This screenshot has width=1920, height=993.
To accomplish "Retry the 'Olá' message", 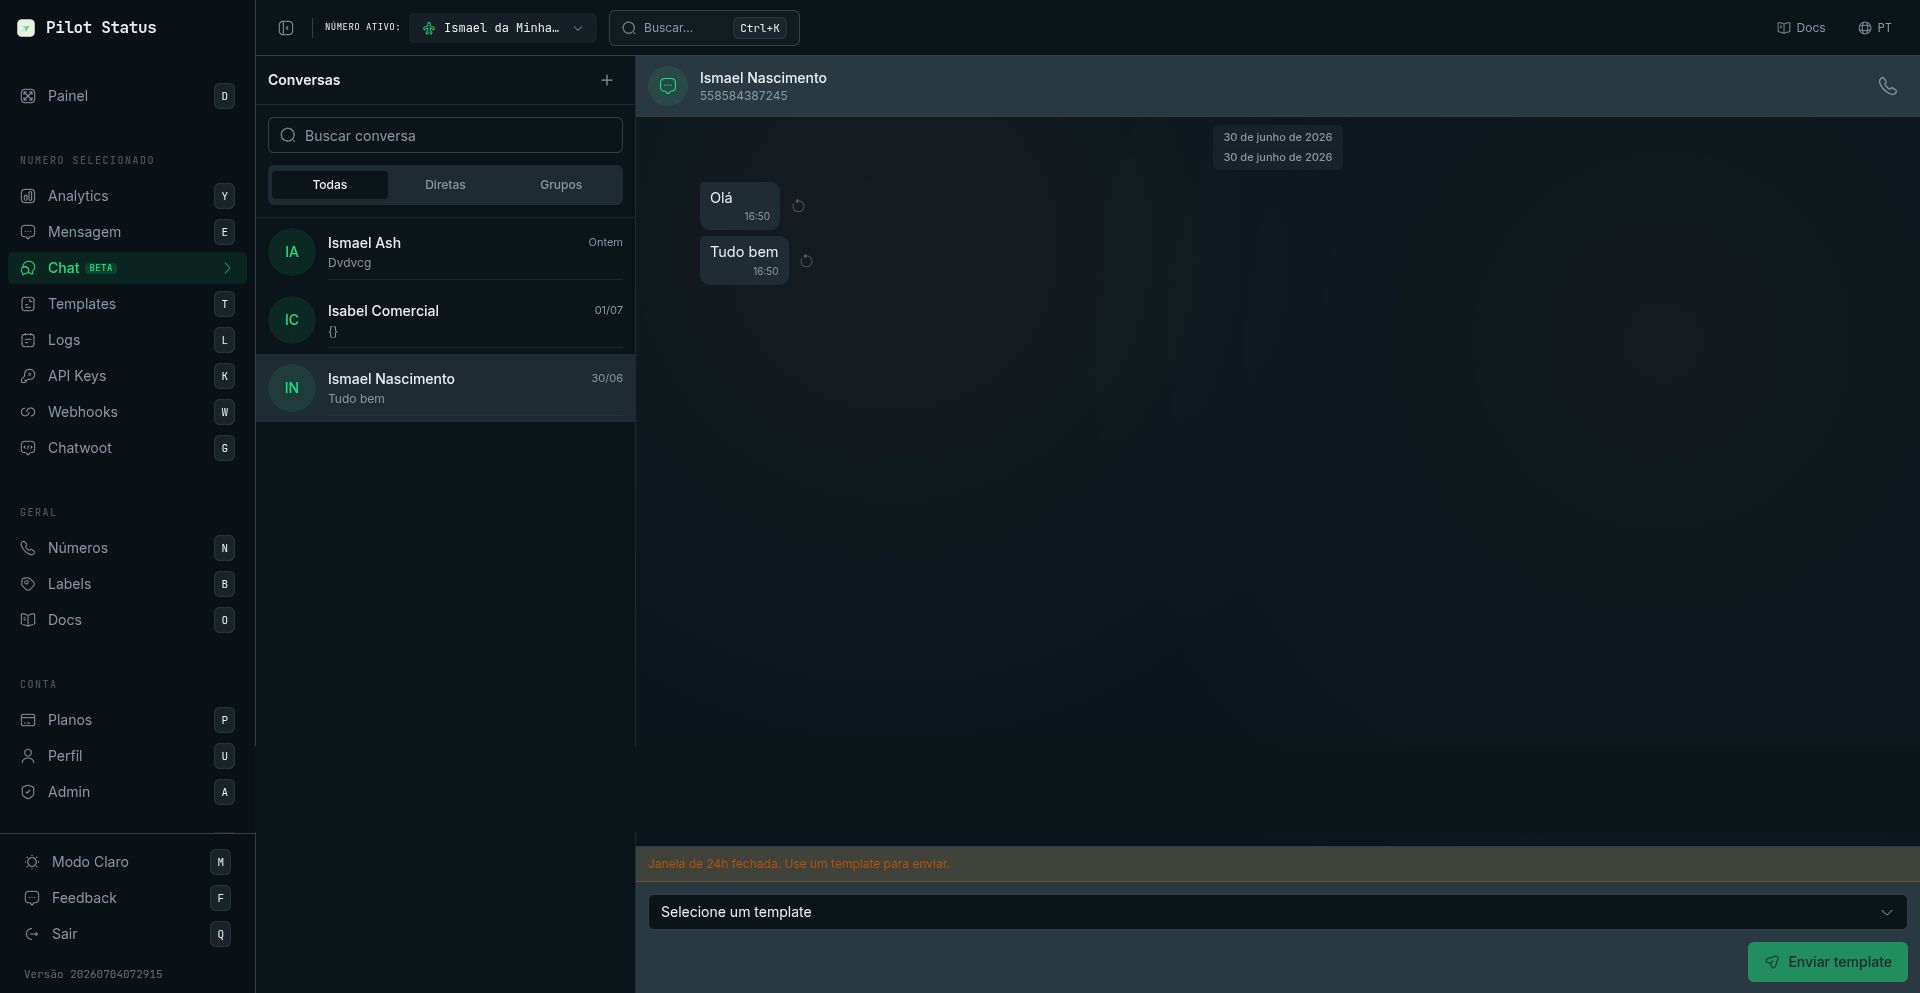I will [x=799, y=206].
